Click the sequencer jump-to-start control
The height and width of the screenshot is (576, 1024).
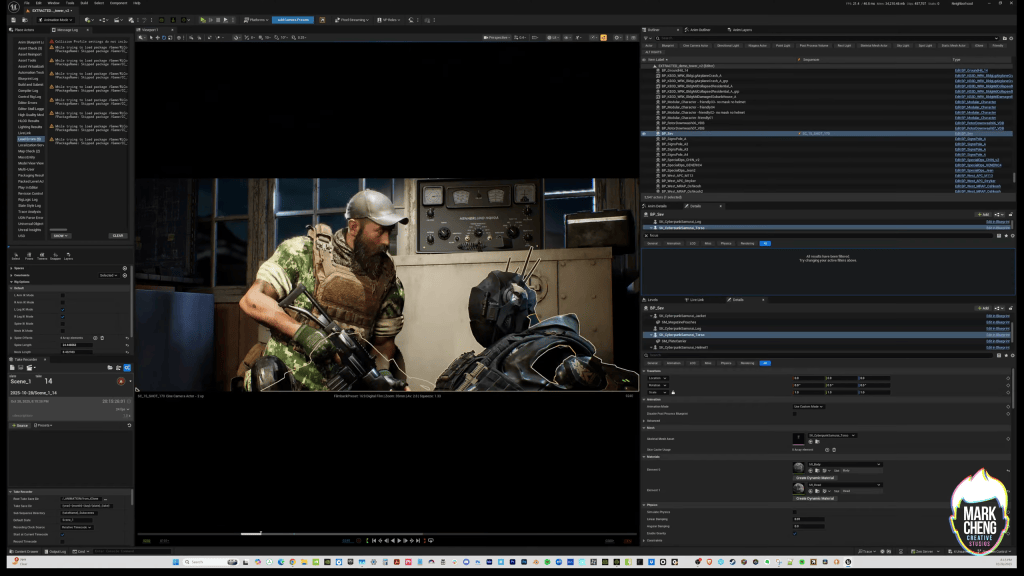tap(374, 541)
